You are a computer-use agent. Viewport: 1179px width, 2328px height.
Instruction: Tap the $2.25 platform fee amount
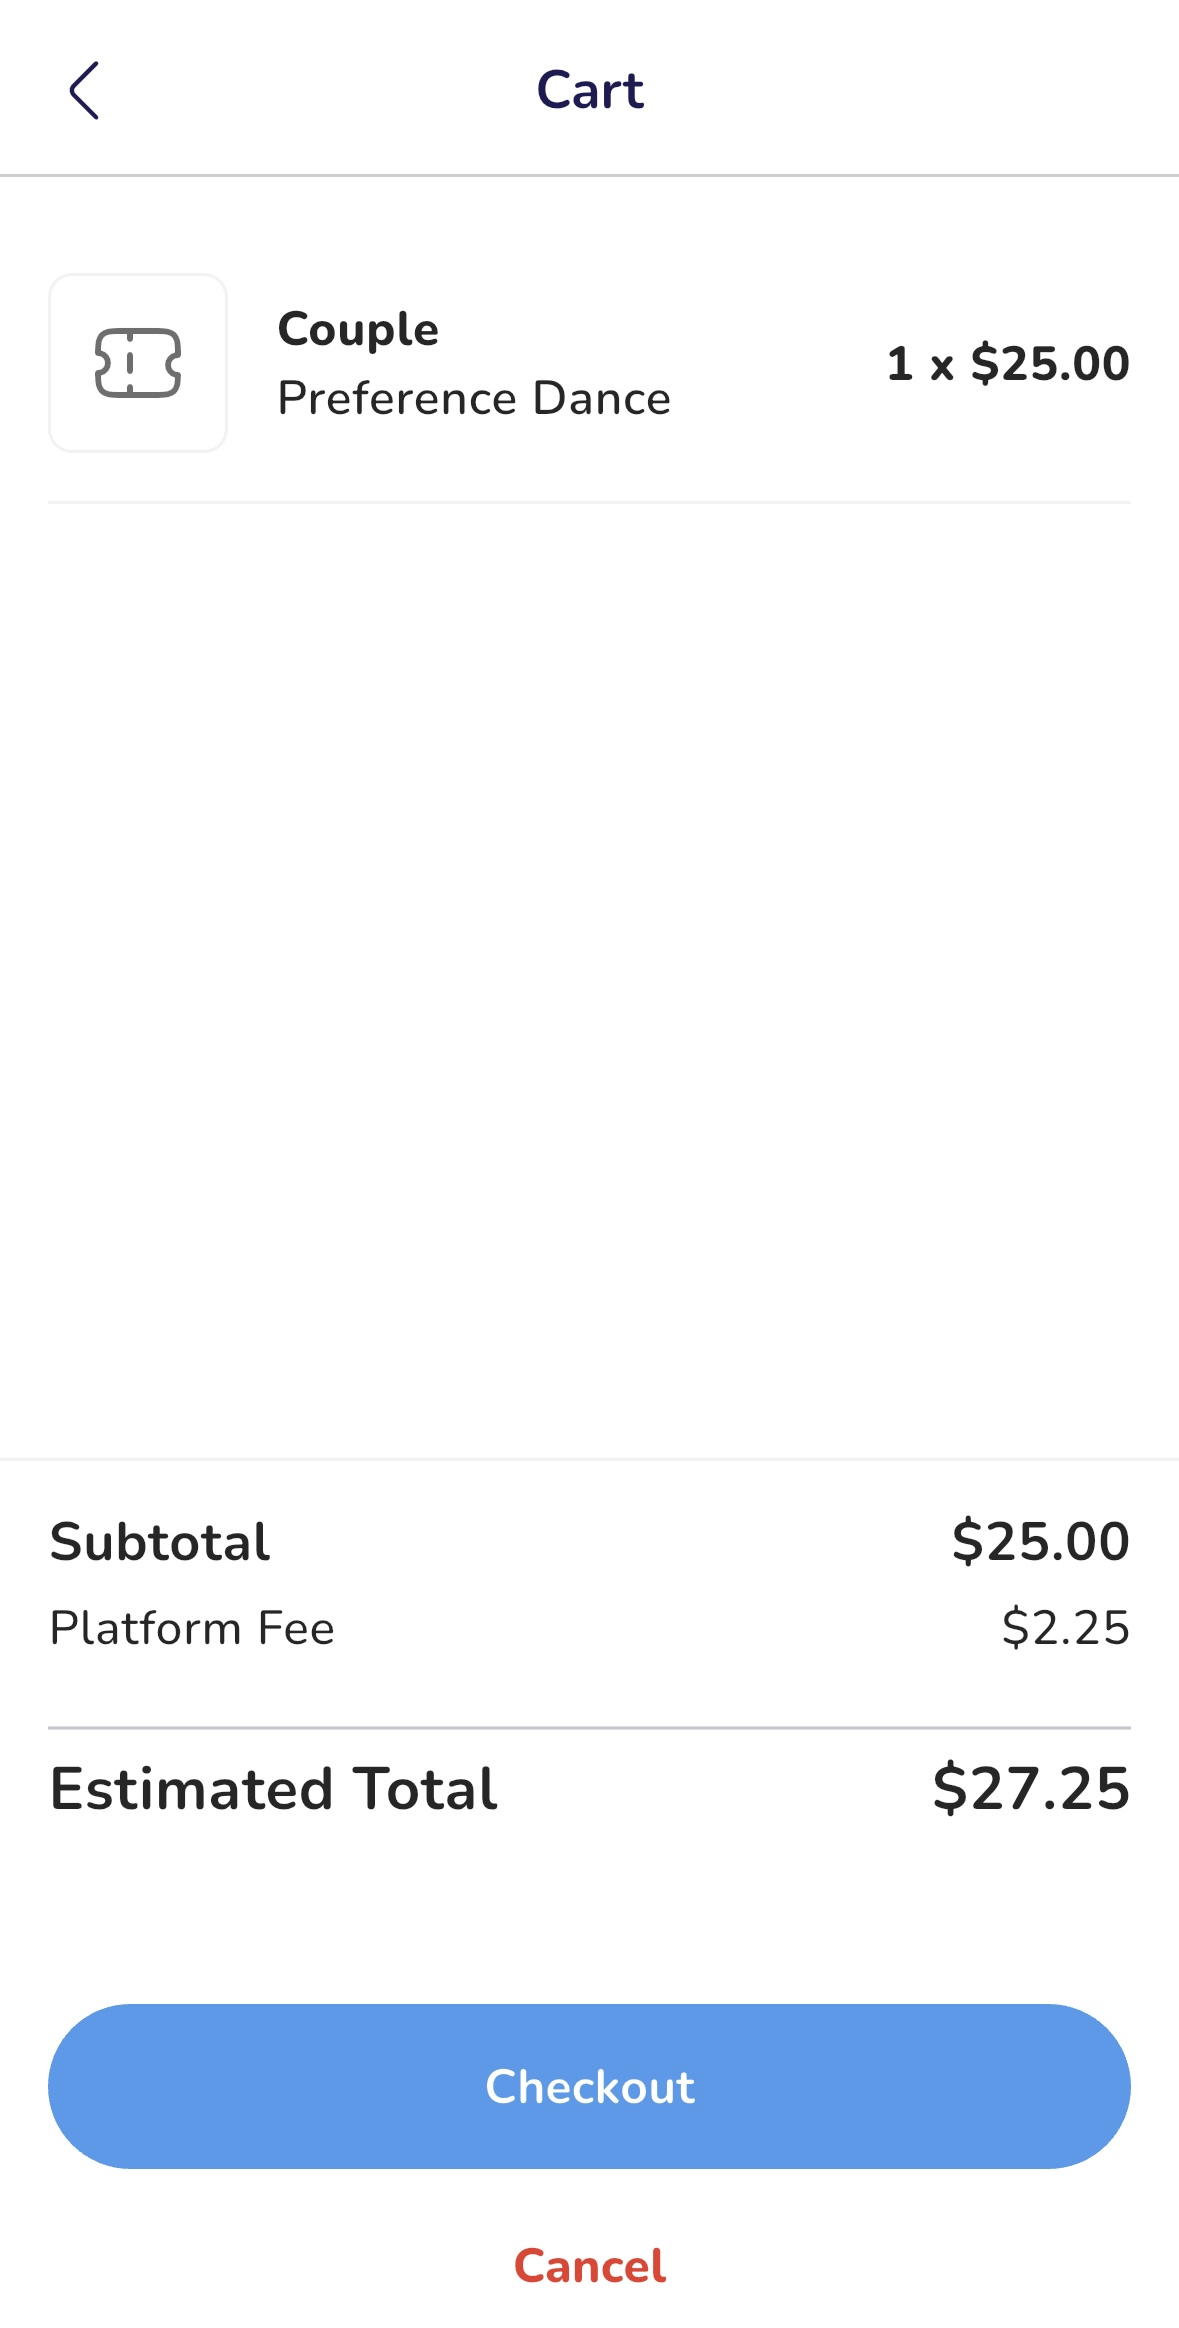pos(1066,1628)
